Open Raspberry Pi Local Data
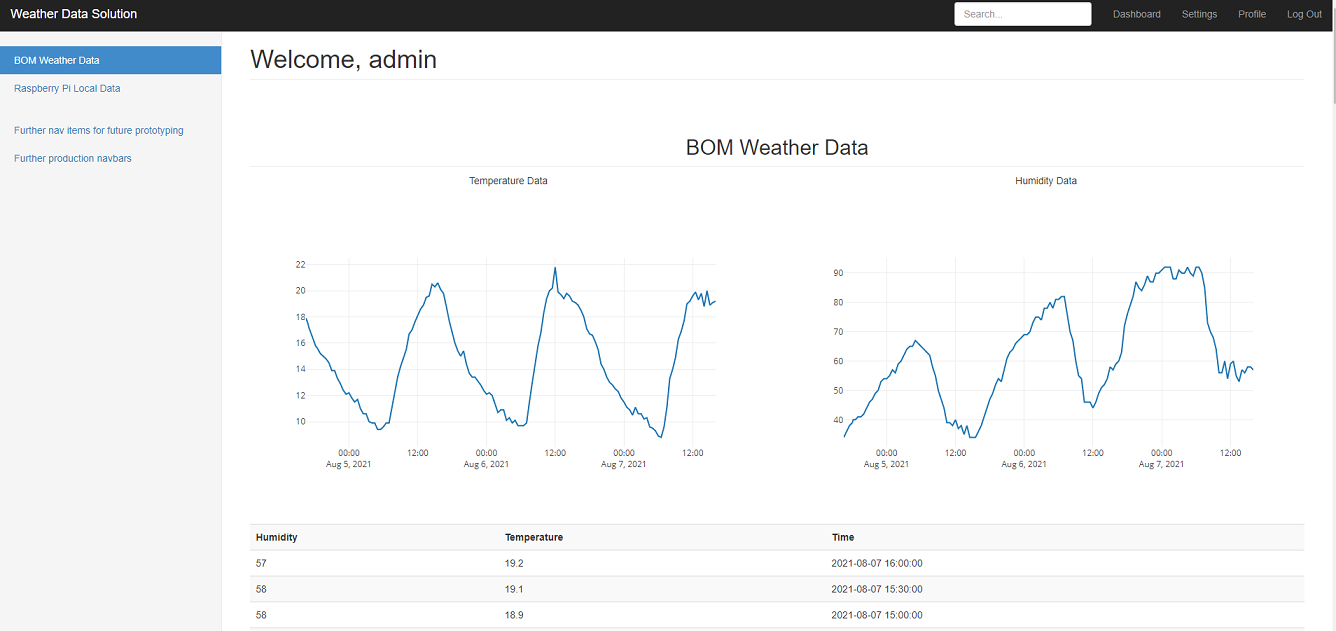 [67, 88]
